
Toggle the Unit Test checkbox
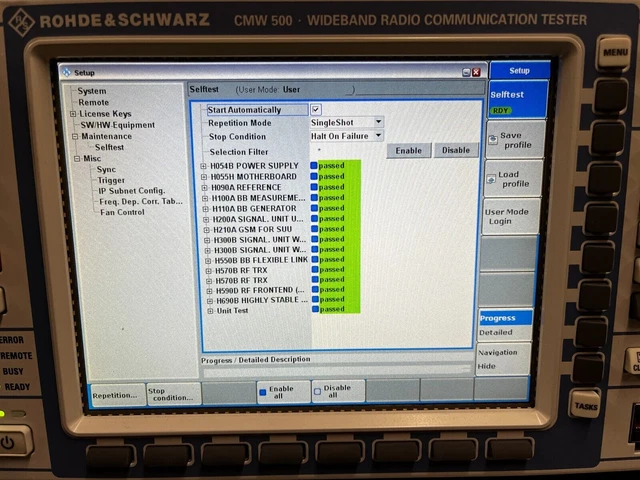pos(316,309)
